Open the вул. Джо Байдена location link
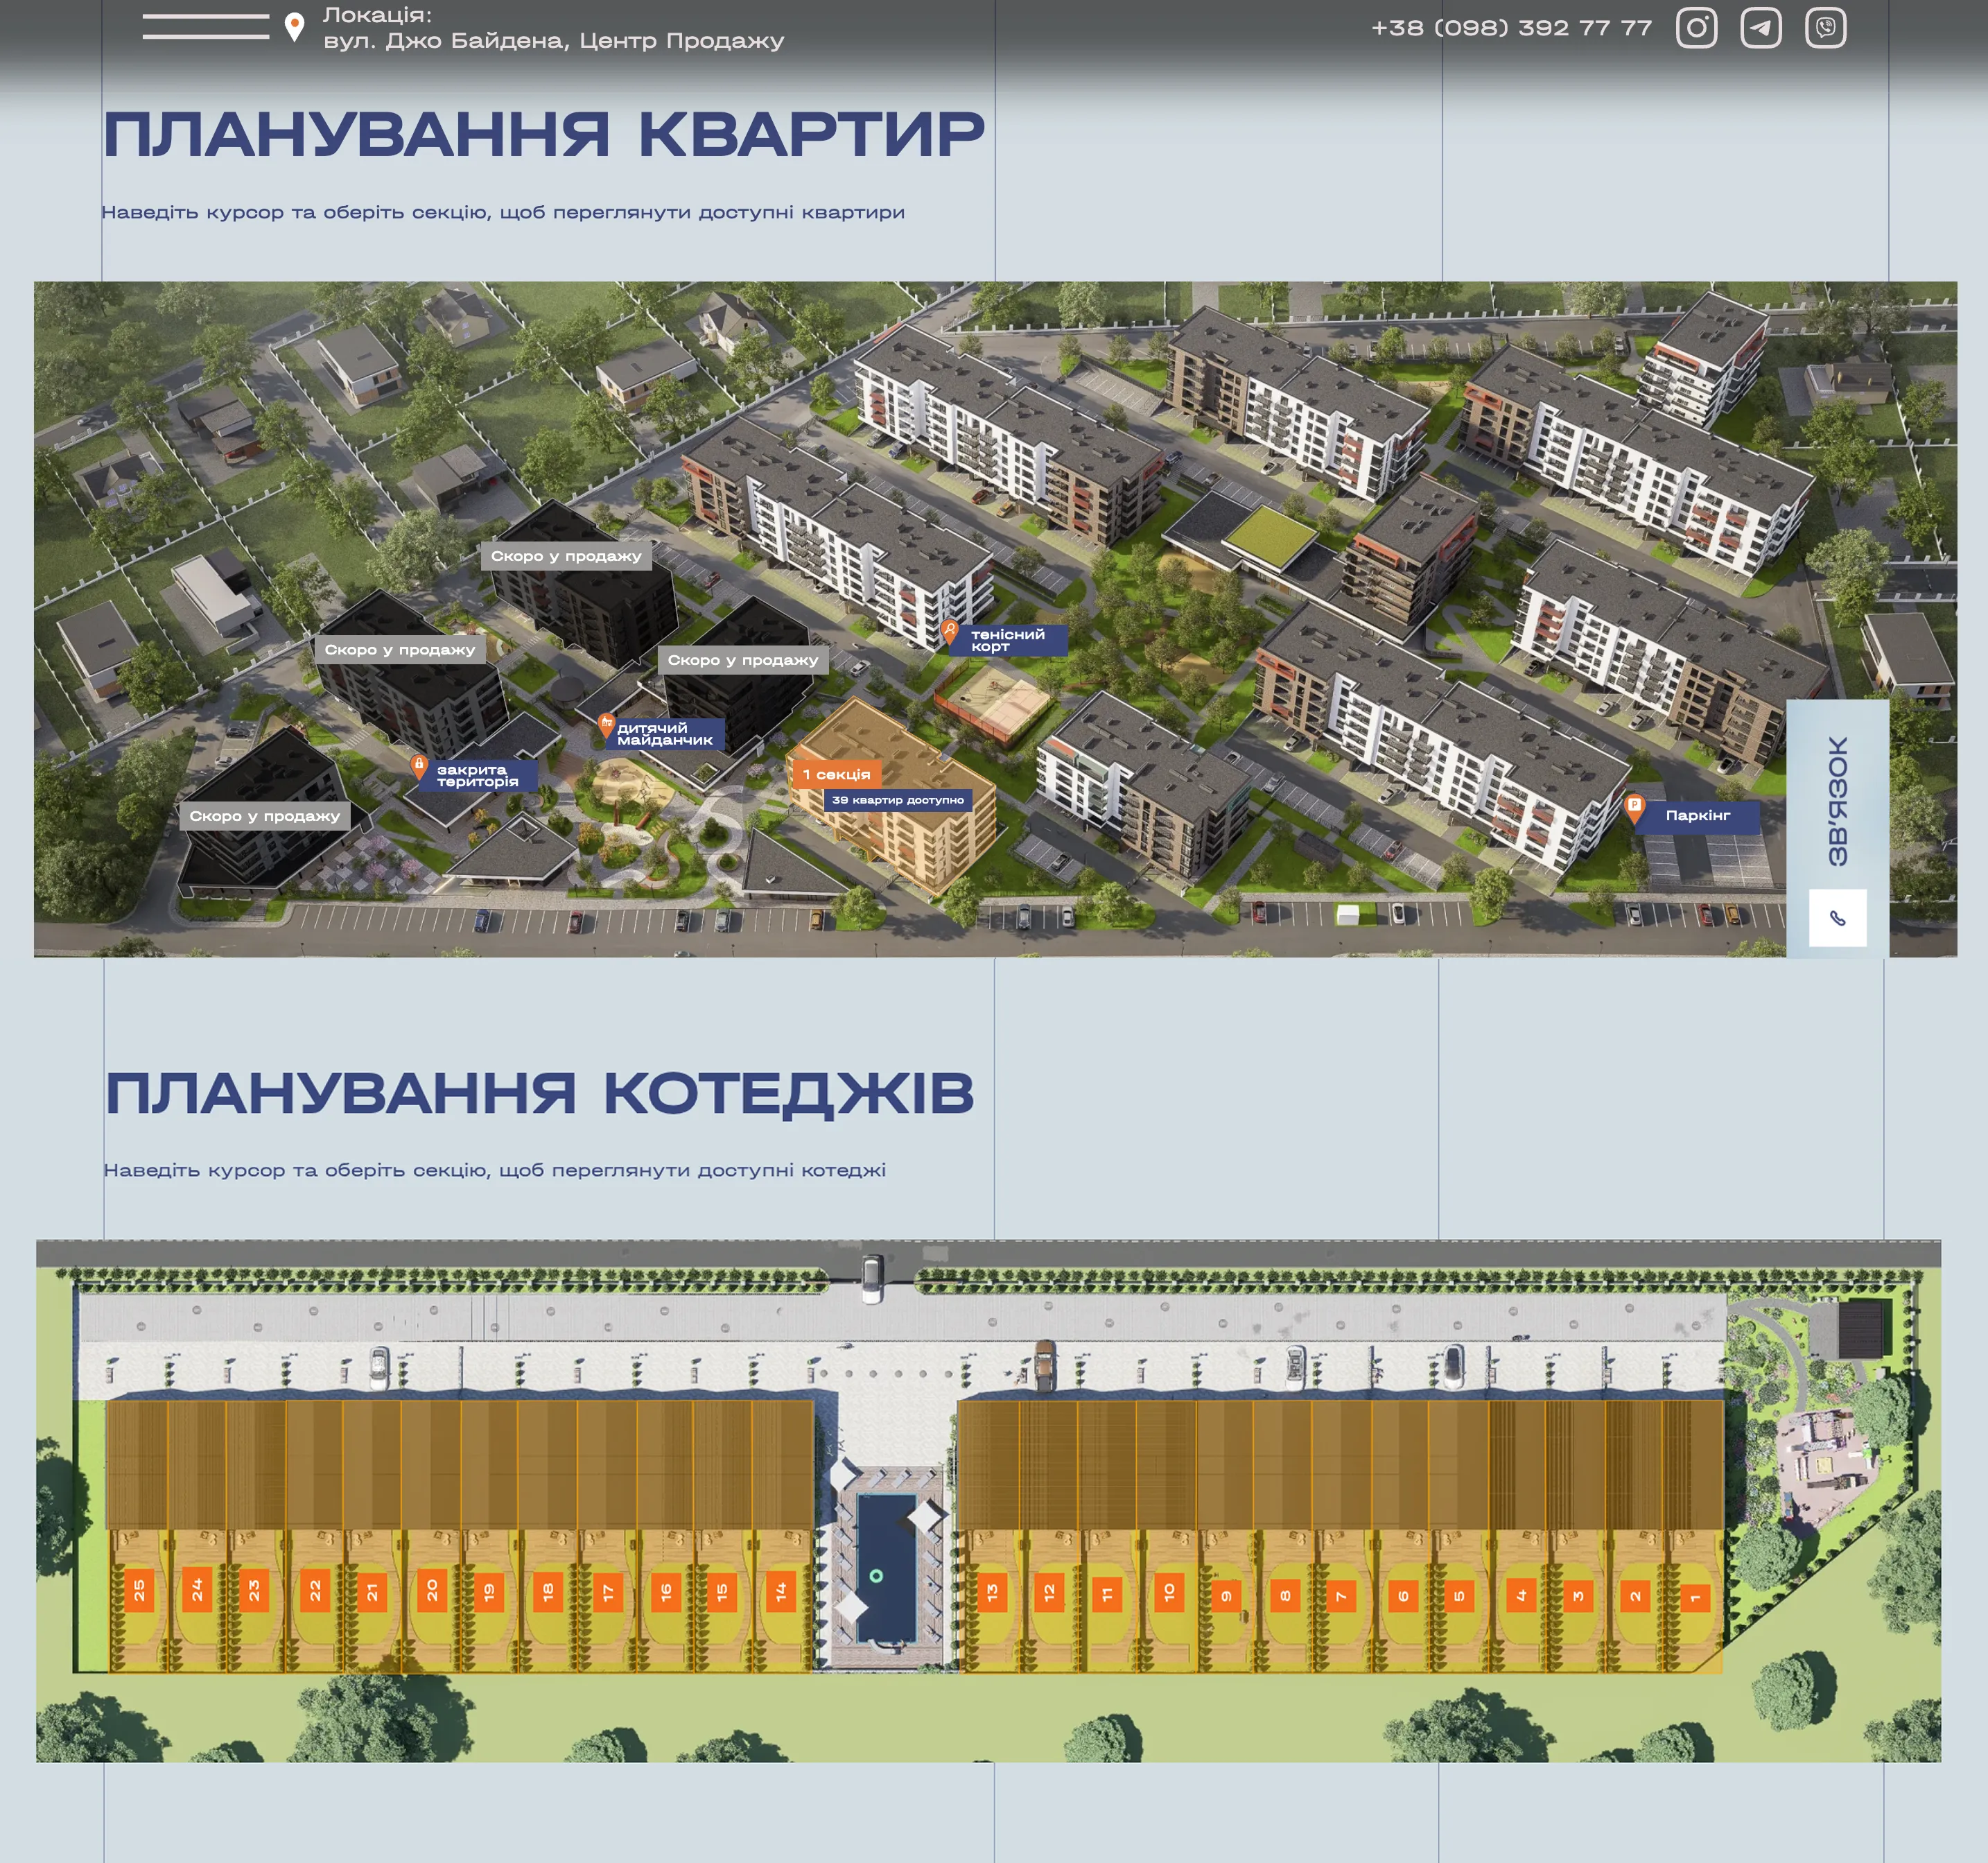Screen dimensions: 1988x1863 [x=553, y=41]
